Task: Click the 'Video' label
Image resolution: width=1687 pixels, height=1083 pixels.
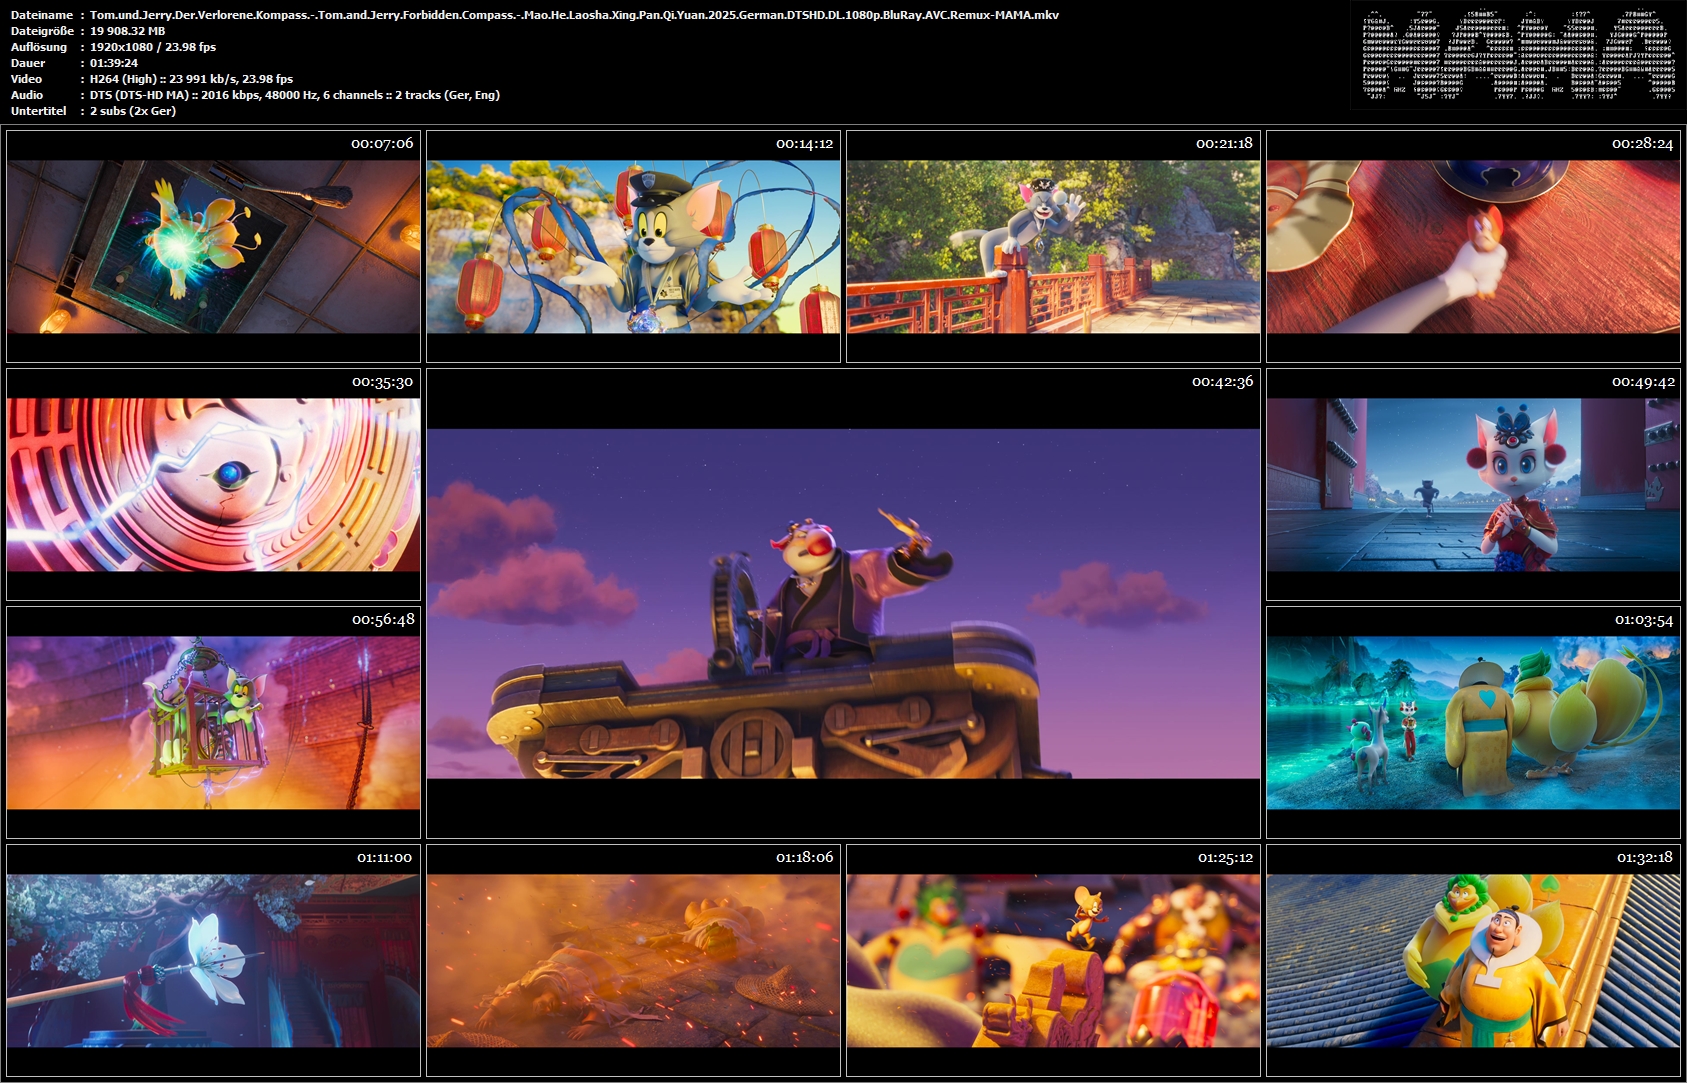Action: point(27,79)
